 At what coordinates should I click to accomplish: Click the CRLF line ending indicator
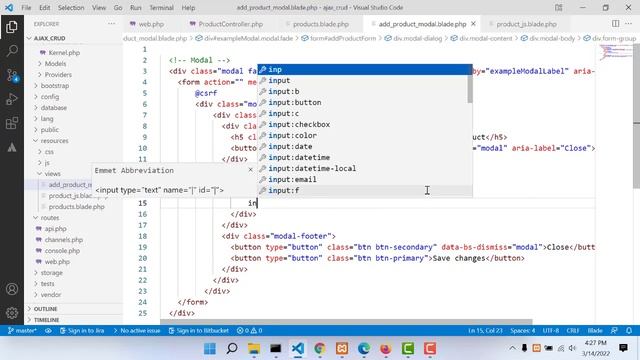573,331
